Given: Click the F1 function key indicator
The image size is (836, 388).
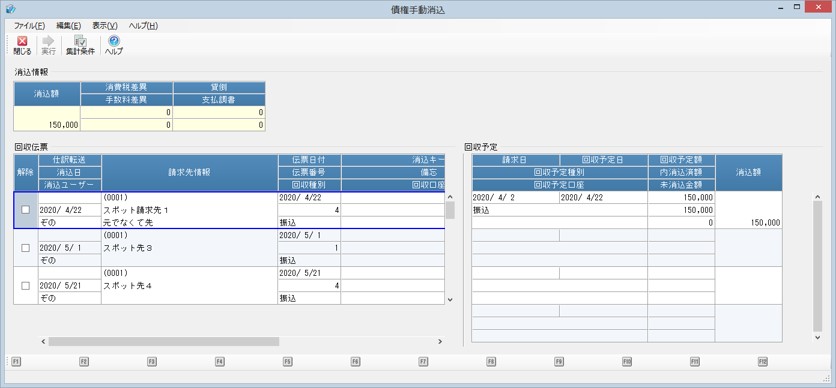Looking at the screenshot, I should click(16, 361).
